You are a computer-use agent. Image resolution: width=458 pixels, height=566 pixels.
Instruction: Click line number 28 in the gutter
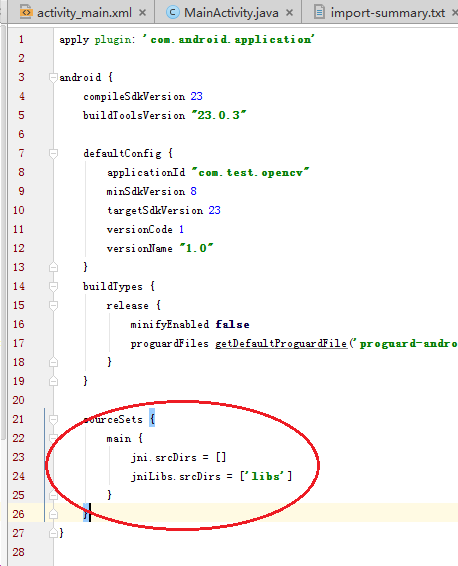click(18, 552)
